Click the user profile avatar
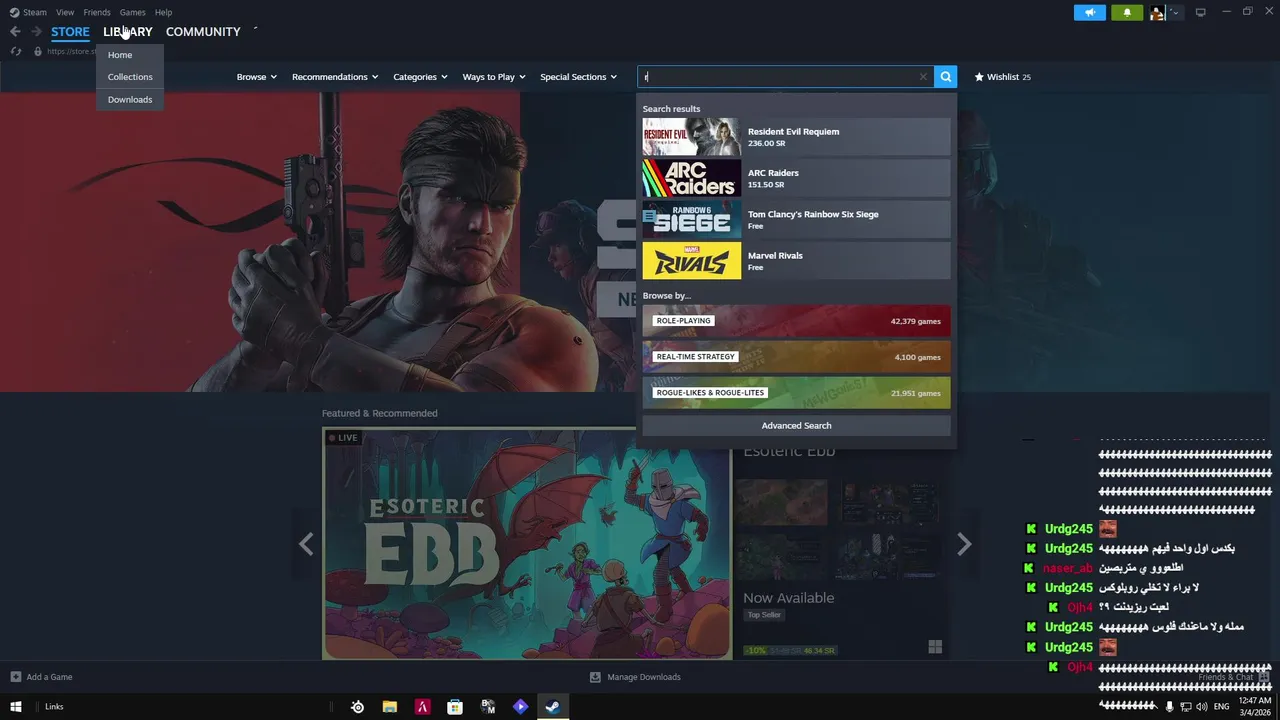Screen dimensions: 1280x720 1157,12
